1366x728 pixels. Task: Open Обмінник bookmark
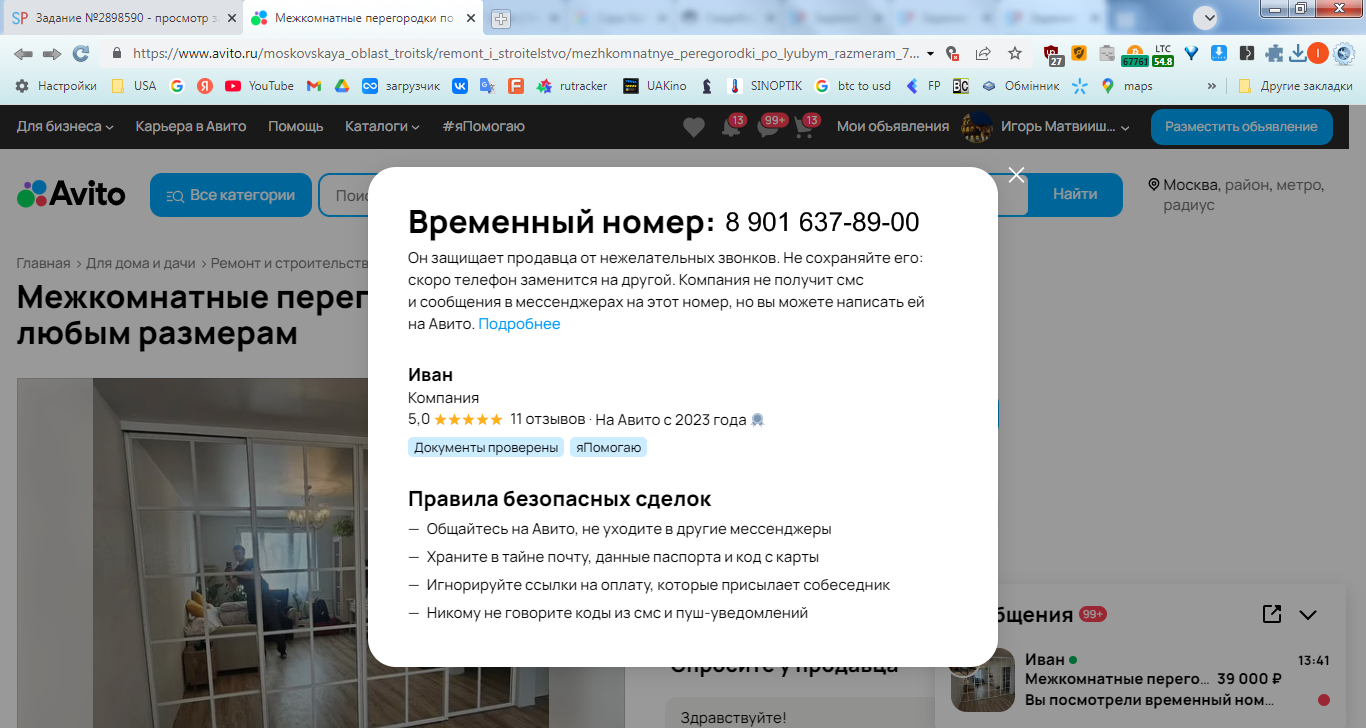pos(1020,86)
